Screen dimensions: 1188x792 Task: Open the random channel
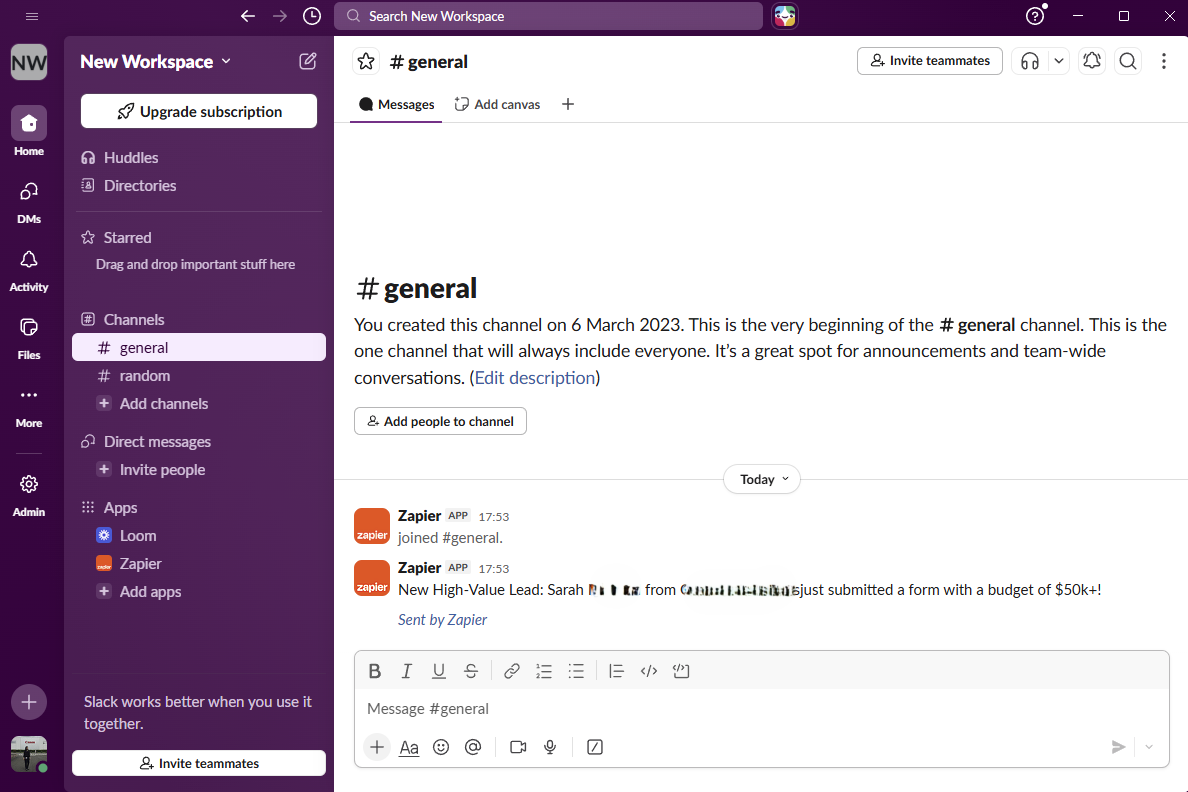tap(145, 376)
